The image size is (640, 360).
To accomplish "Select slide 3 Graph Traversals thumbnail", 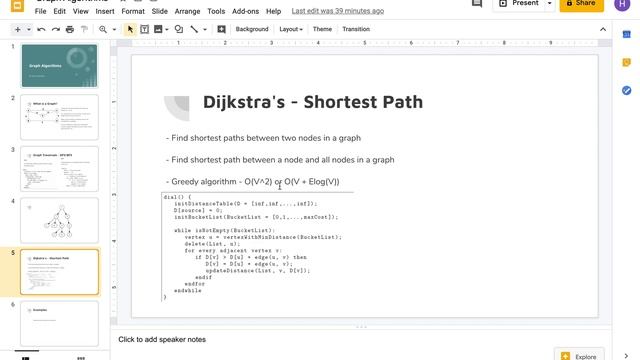I will pyautogui.click(x=60, y=169).
